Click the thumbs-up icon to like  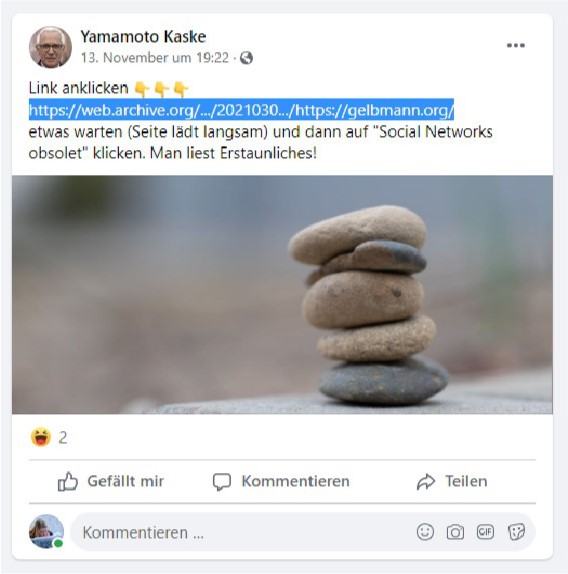[68, 481]
